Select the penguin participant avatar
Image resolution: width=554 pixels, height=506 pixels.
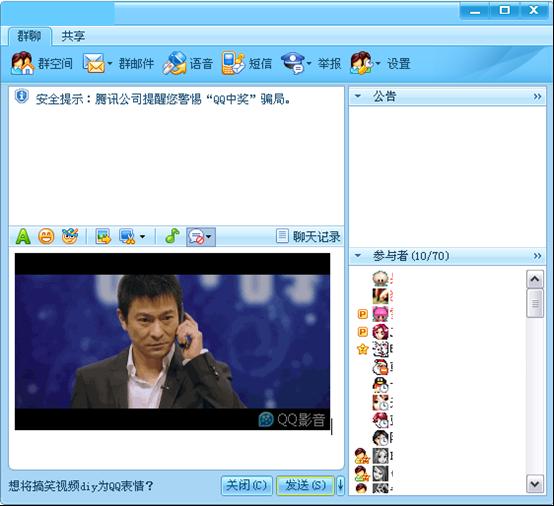tap(381, 384)
